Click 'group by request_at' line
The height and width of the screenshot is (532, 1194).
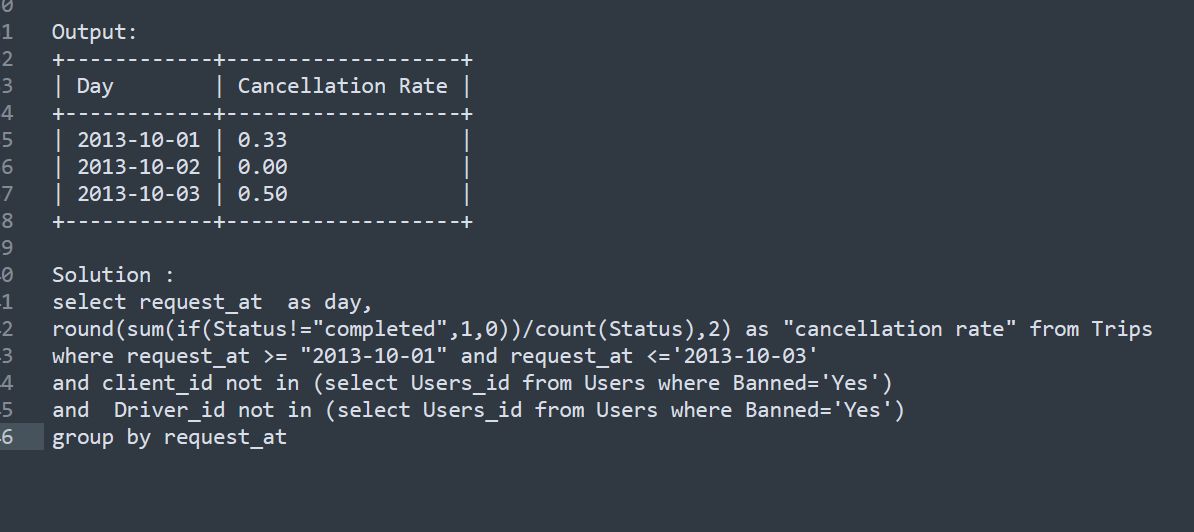(169, 438)
